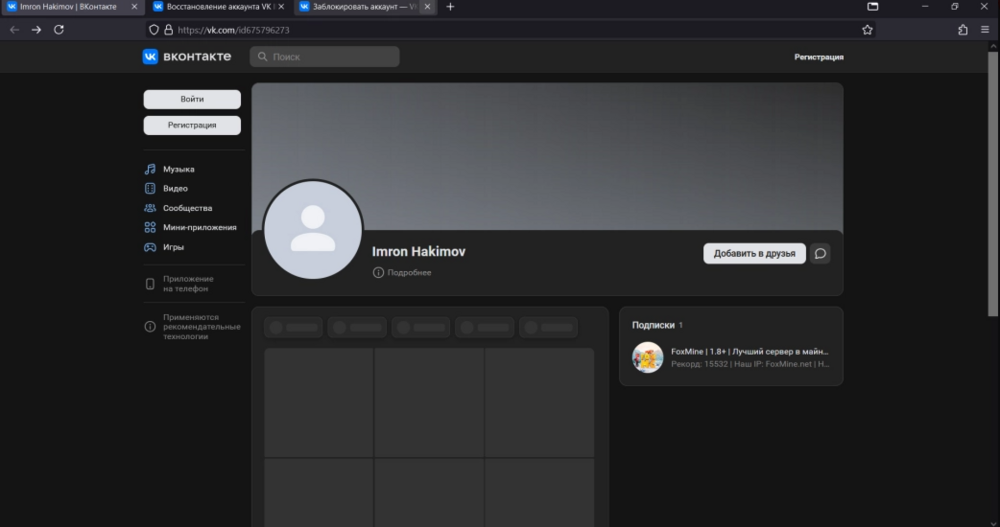Click the phone app icon in sidebar
Screen dimensions: 1000x527
pyautogui.click(x=150, y=284)
